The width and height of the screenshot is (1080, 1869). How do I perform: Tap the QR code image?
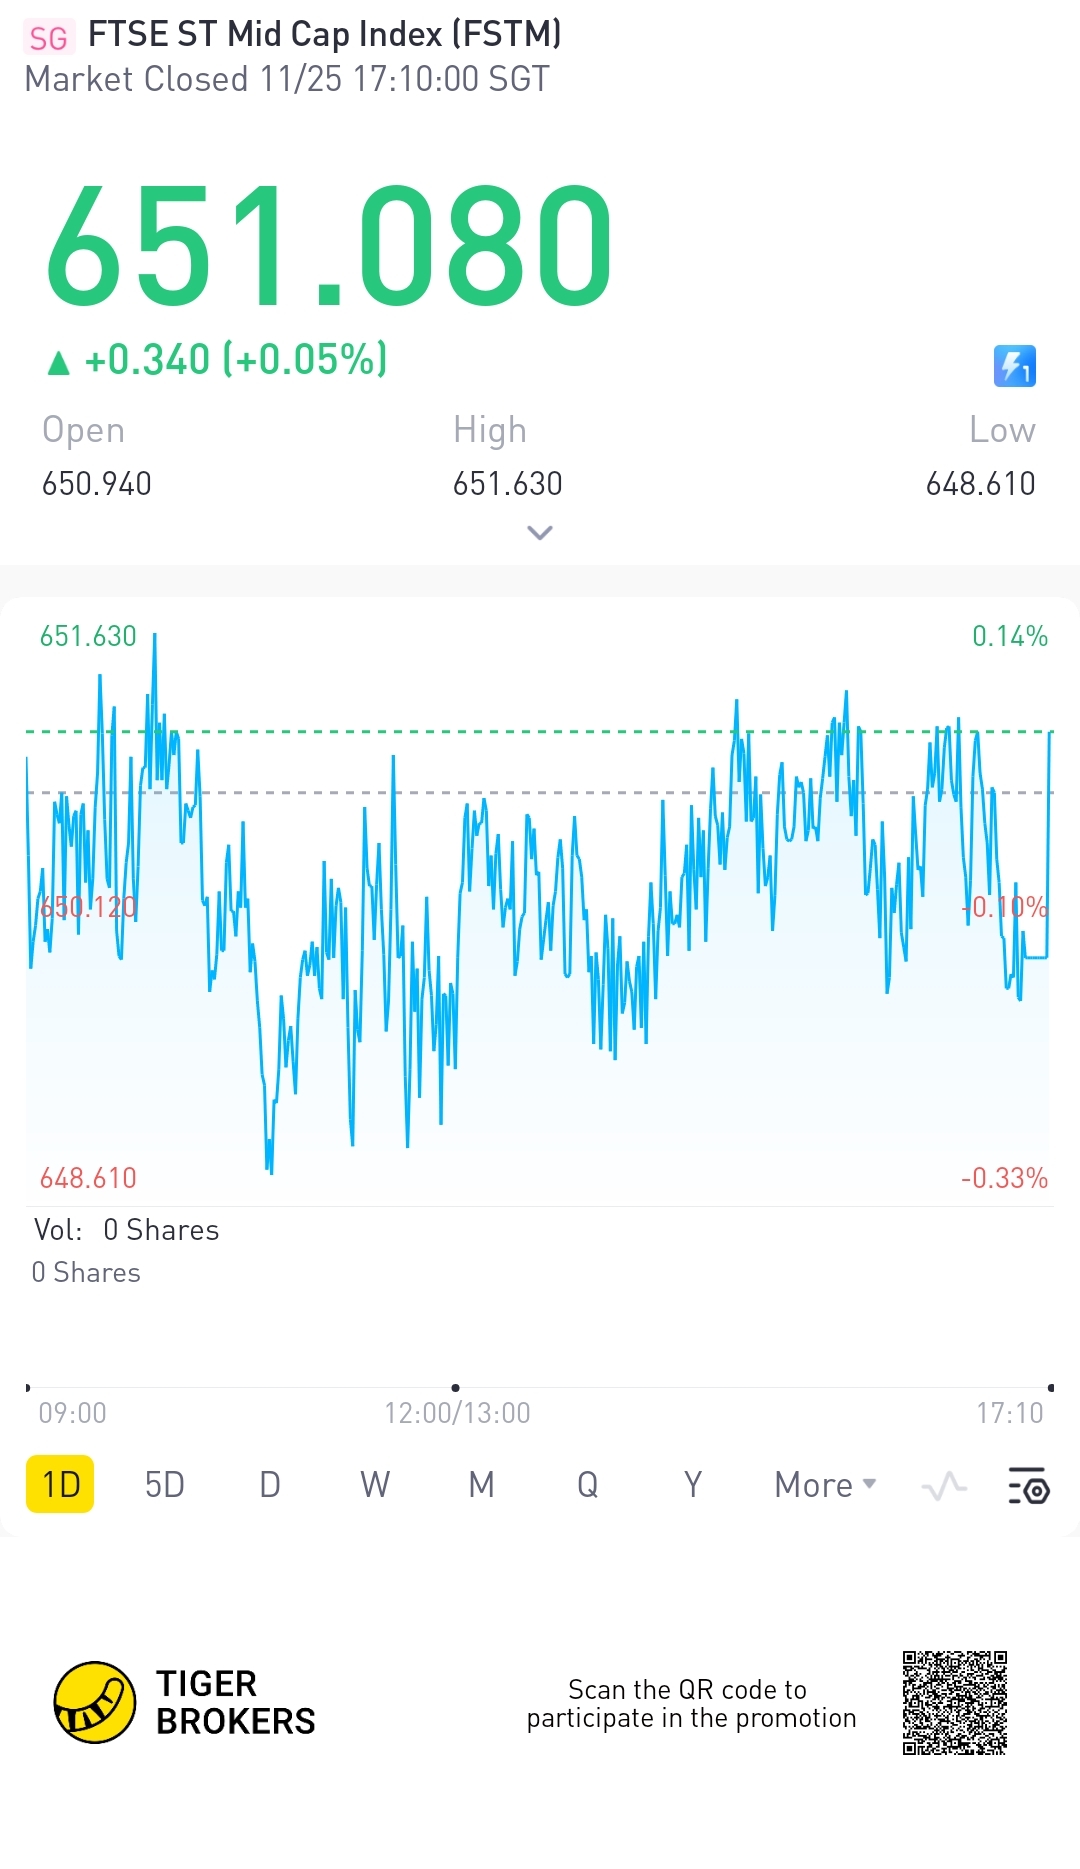(x=954, y=1702)
